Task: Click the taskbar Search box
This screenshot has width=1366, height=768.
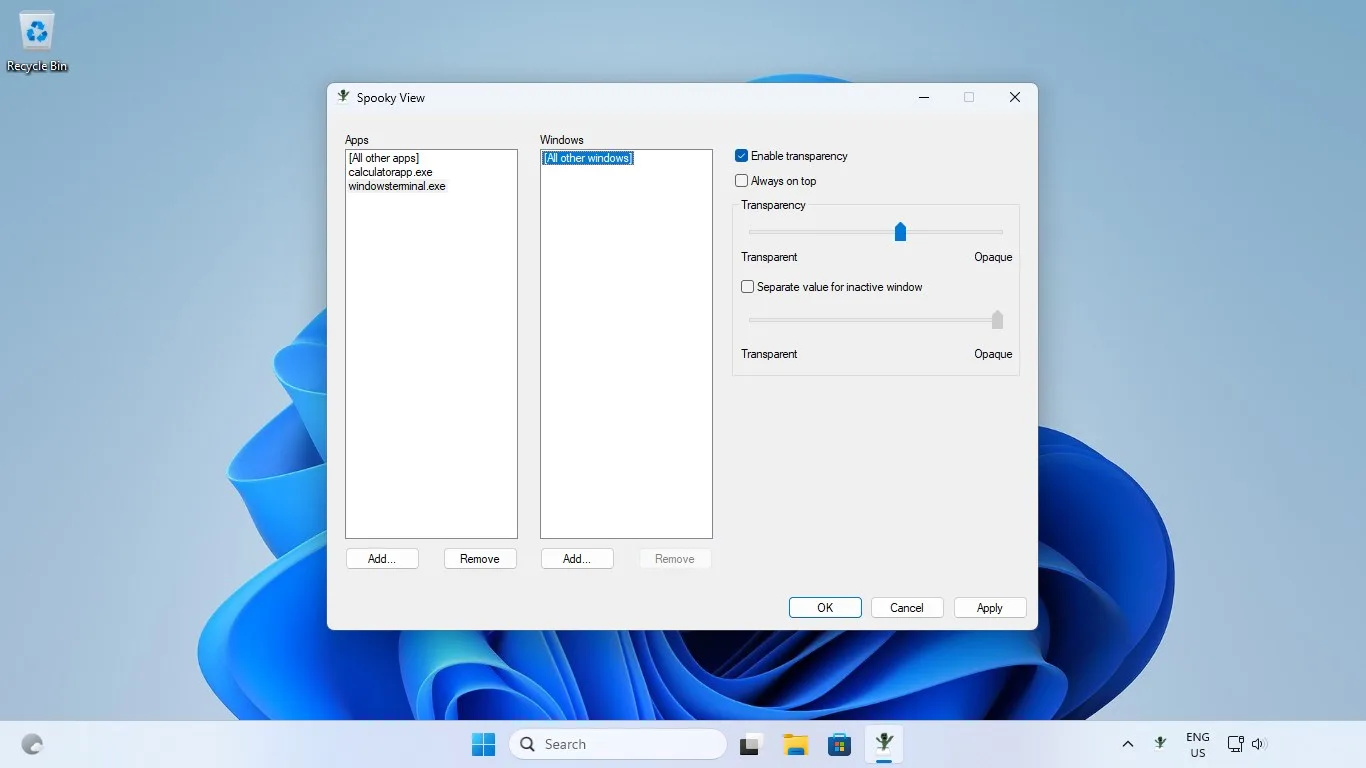Action: point(618,744)
